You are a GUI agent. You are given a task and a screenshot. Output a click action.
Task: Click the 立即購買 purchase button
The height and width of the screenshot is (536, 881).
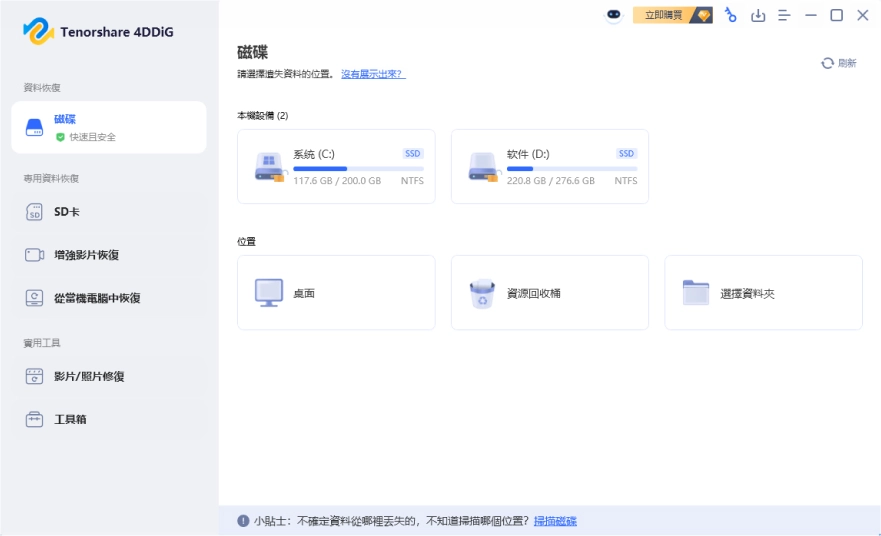pyautogui.click(x=673, y=15)
